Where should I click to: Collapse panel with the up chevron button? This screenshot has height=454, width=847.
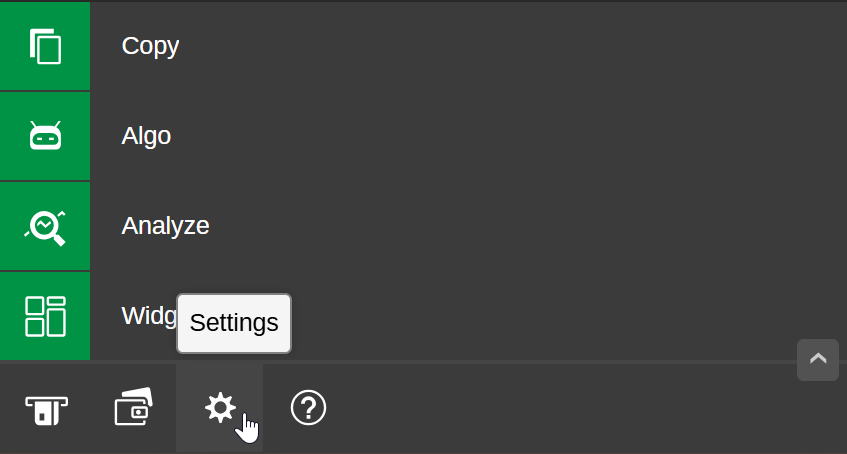[818, 360]
